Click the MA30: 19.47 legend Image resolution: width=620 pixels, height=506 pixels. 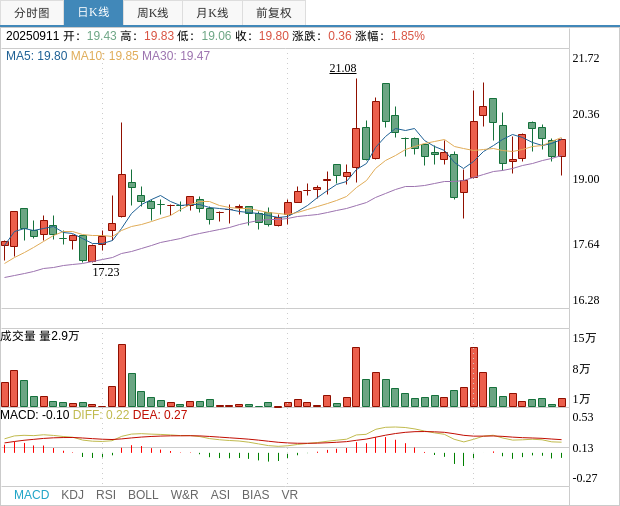(x=176, y=56)
